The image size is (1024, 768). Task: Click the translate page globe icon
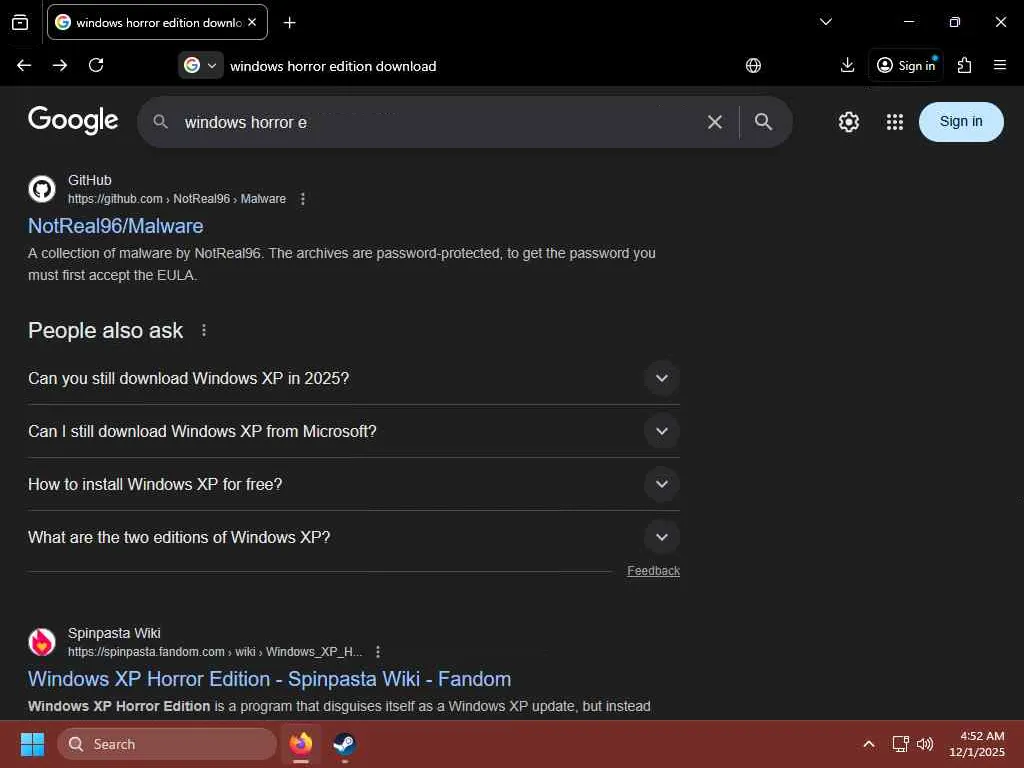[753, 65]
